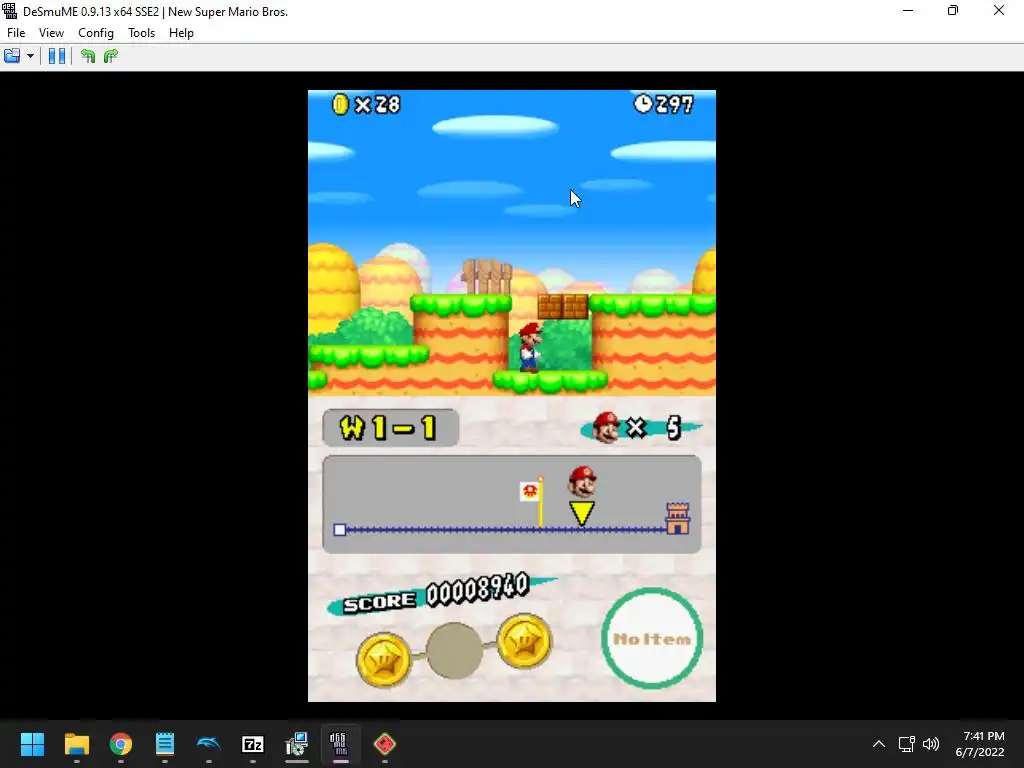Click the rotate screen right toolbar icon
This screenshot has width=1024, height=768.
[x=111, y=56]
